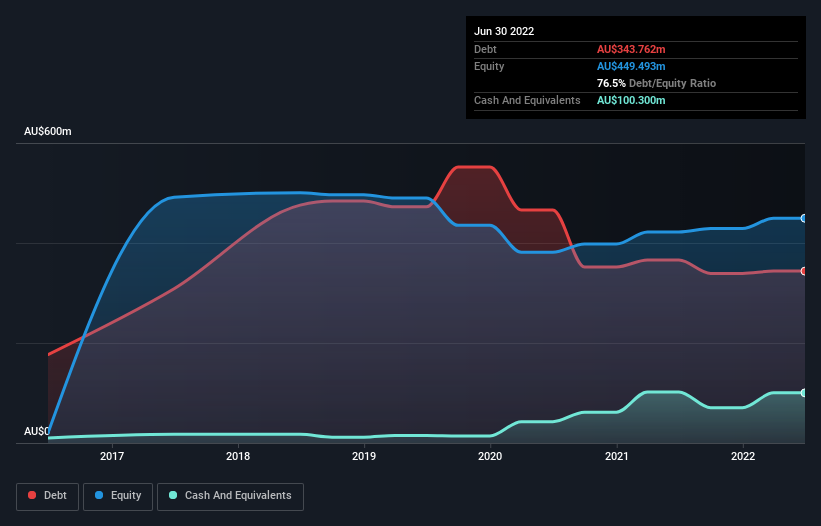Click the 76.5% Debt/Equity Ratio text
This screenshot has height=526, width=821.
pos(657,83)
